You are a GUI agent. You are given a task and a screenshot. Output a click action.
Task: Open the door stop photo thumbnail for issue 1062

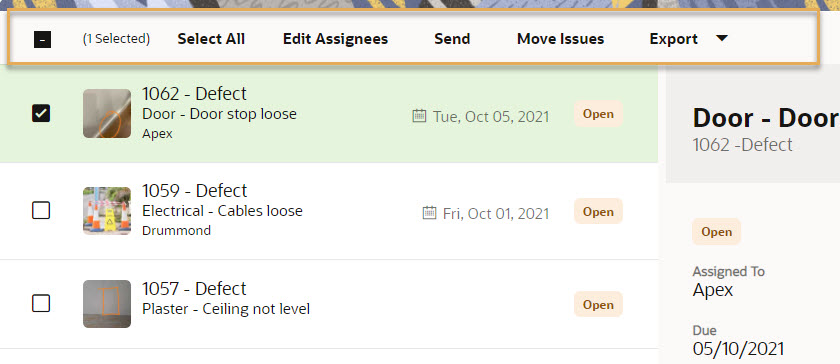point(107,114)
